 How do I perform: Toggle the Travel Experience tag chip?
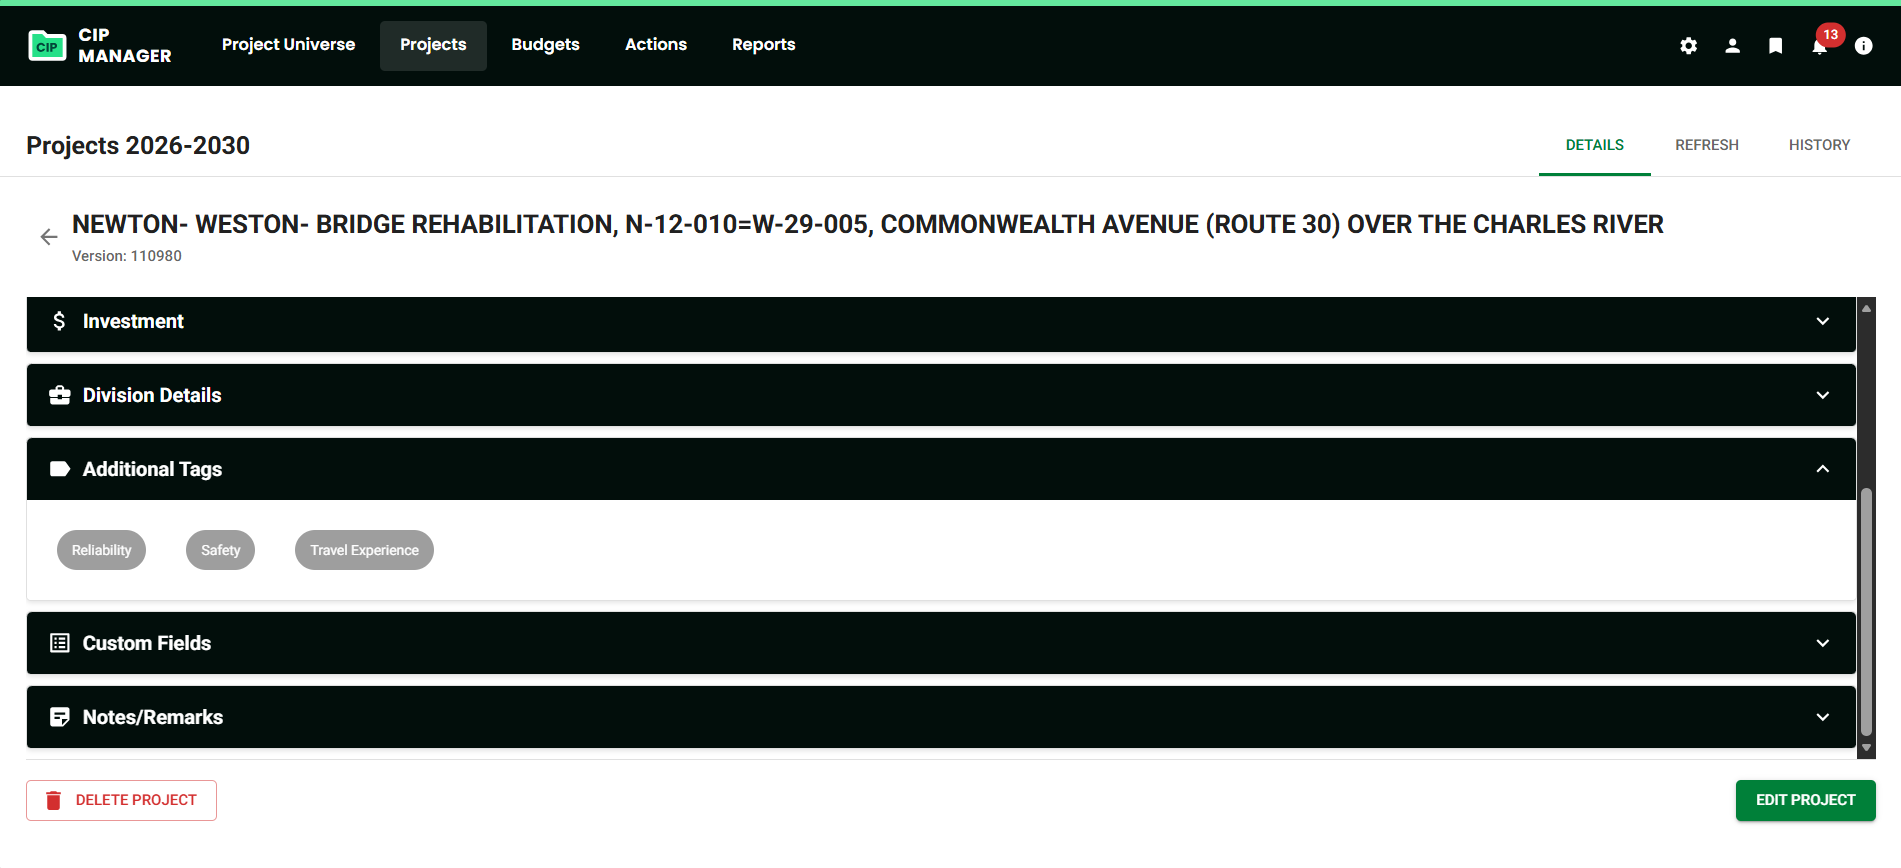pos(364,550)
